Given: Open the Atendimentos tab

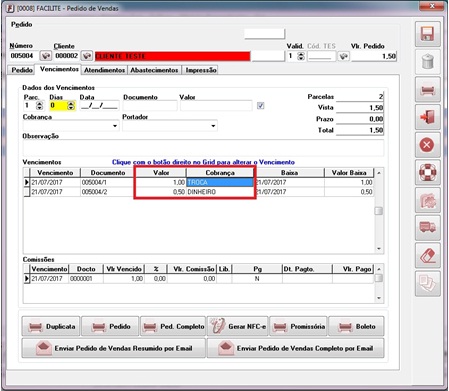Looking at the screenshot, I should 104,70.
